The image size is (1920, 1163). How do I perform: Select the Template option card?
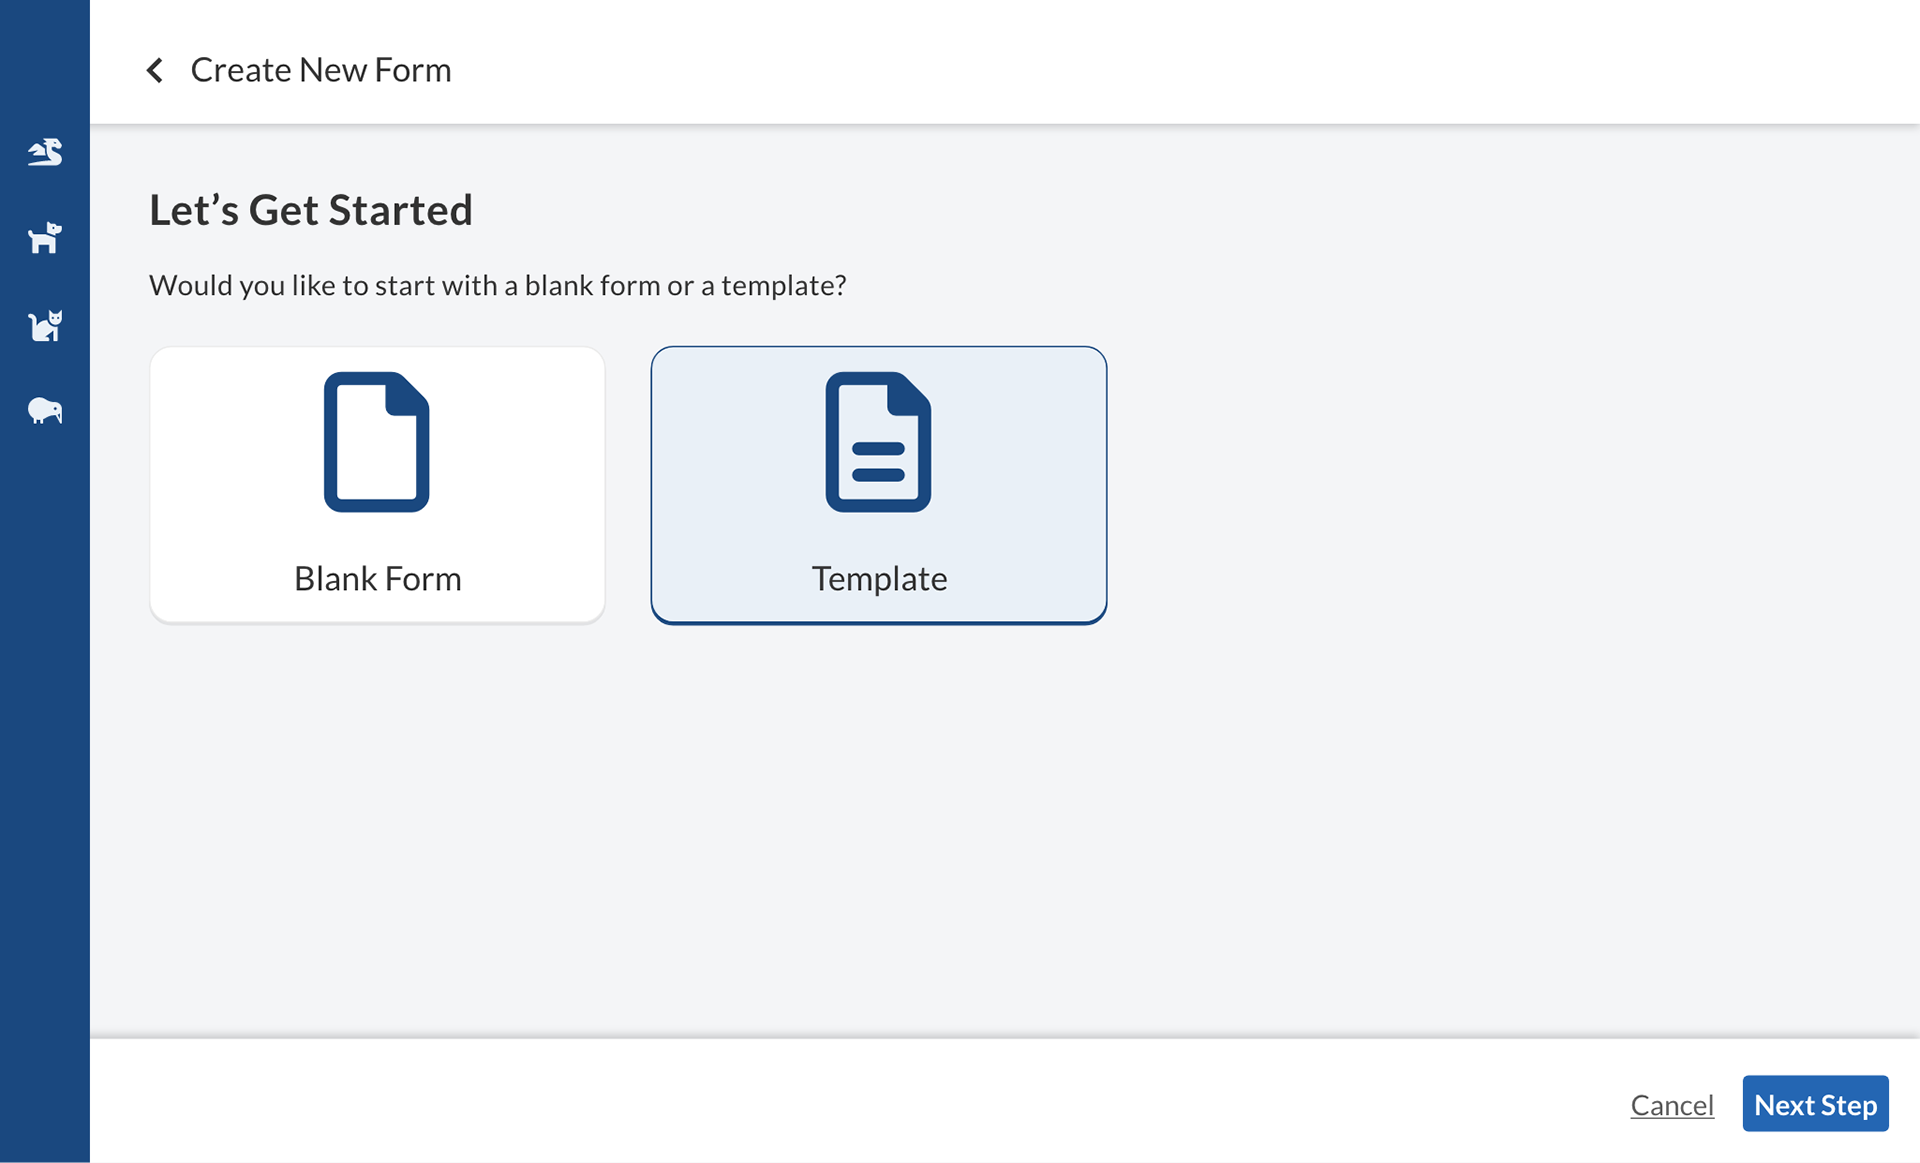click(878, 485)
